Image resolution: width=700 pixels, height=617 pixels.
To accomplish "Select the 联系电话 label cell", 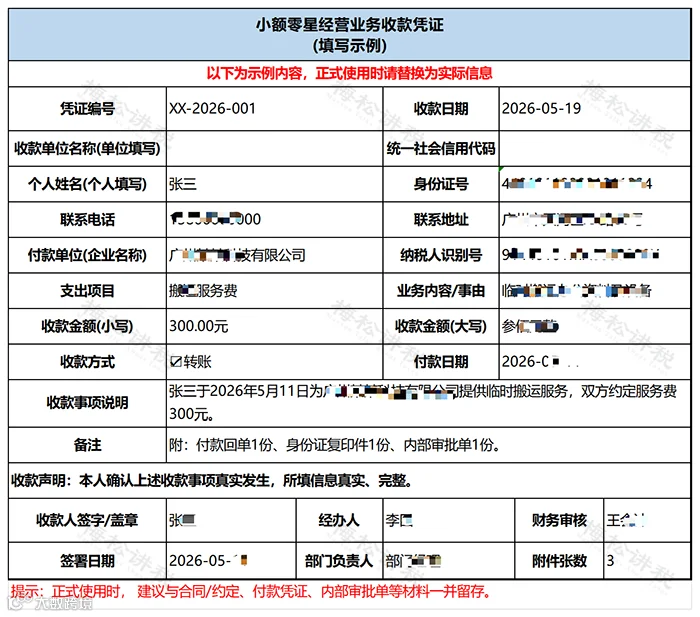I will click(88, 220).
